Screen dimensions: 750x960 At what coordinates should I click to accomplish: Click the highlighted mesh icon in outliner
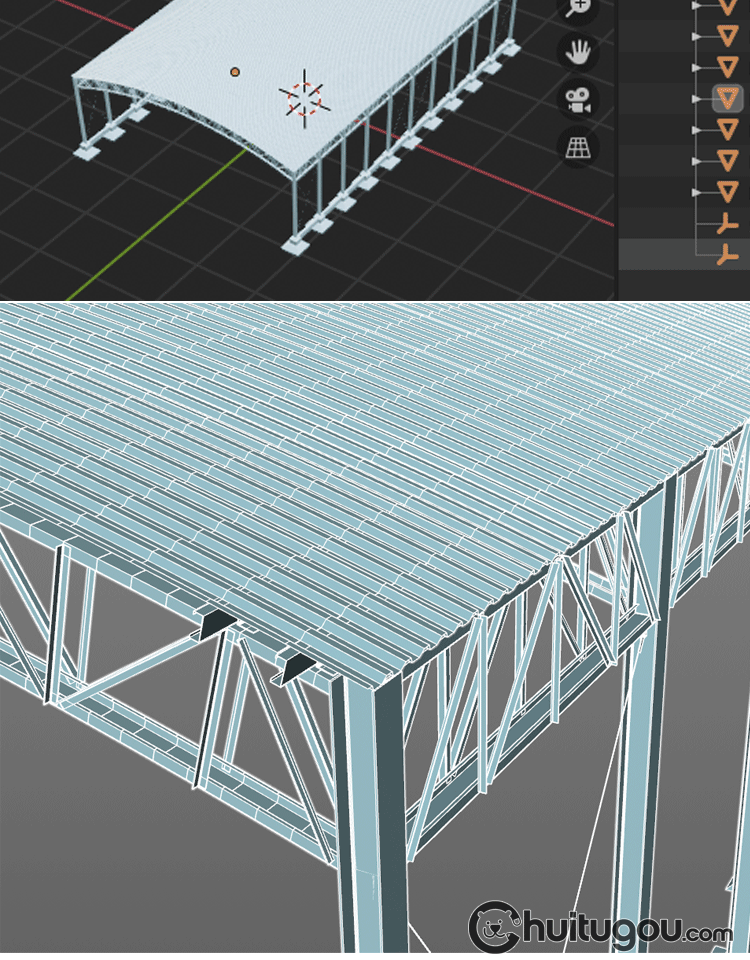coord(727,98)
